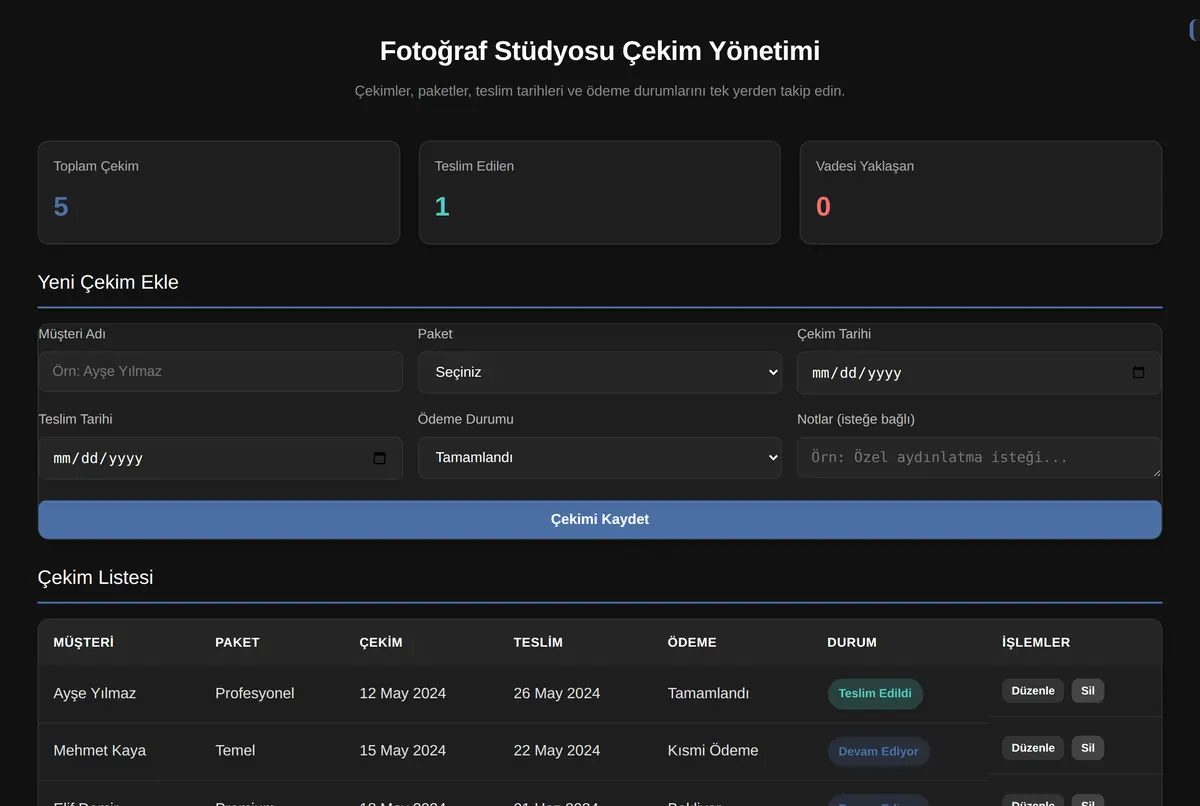Click the Teslim Tarihi date field
This screenshot has height=806, width=1200.
(220, 458)
